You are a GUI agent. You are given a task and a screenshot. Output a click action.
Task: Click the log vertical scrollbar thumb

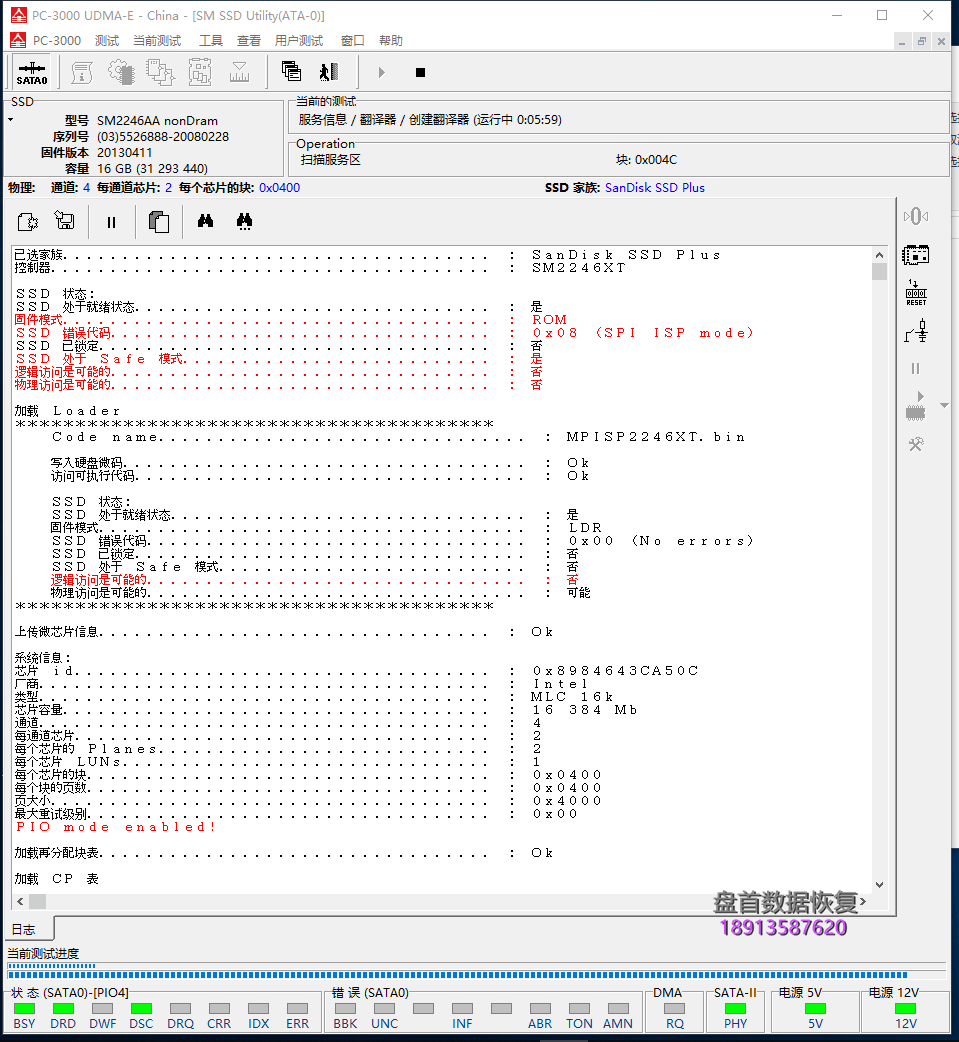(879, 271)
